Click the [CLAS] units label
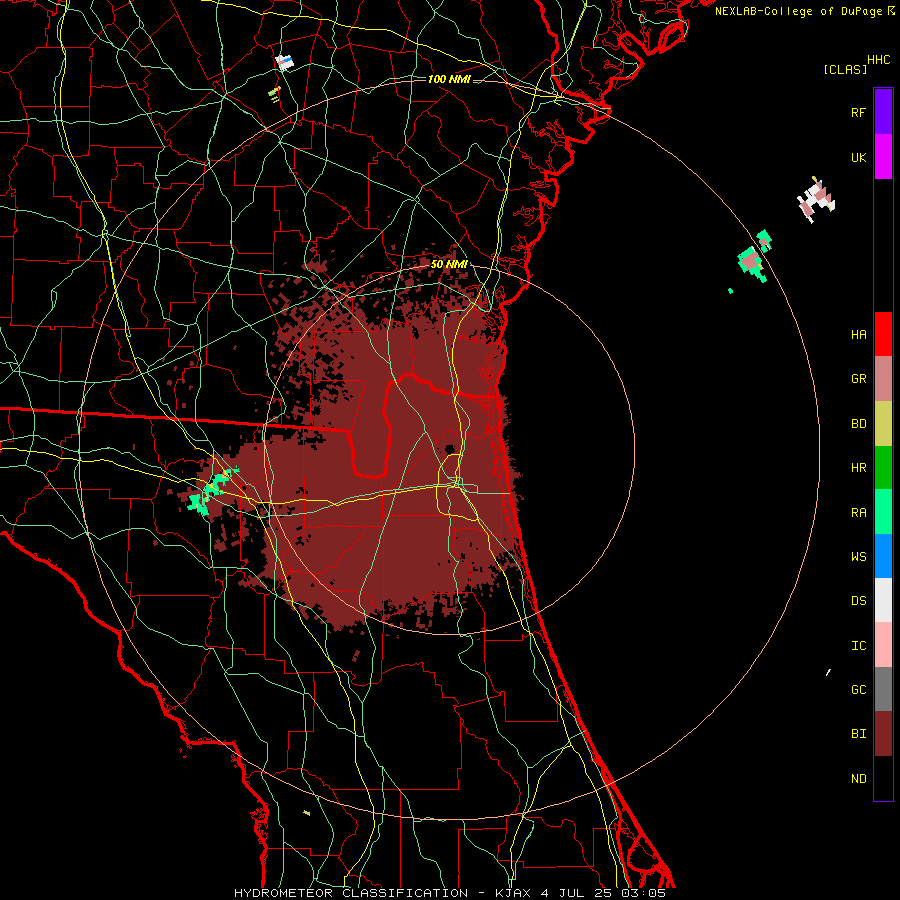The height and width of the screenshot is (900, 900). point(845,69)
